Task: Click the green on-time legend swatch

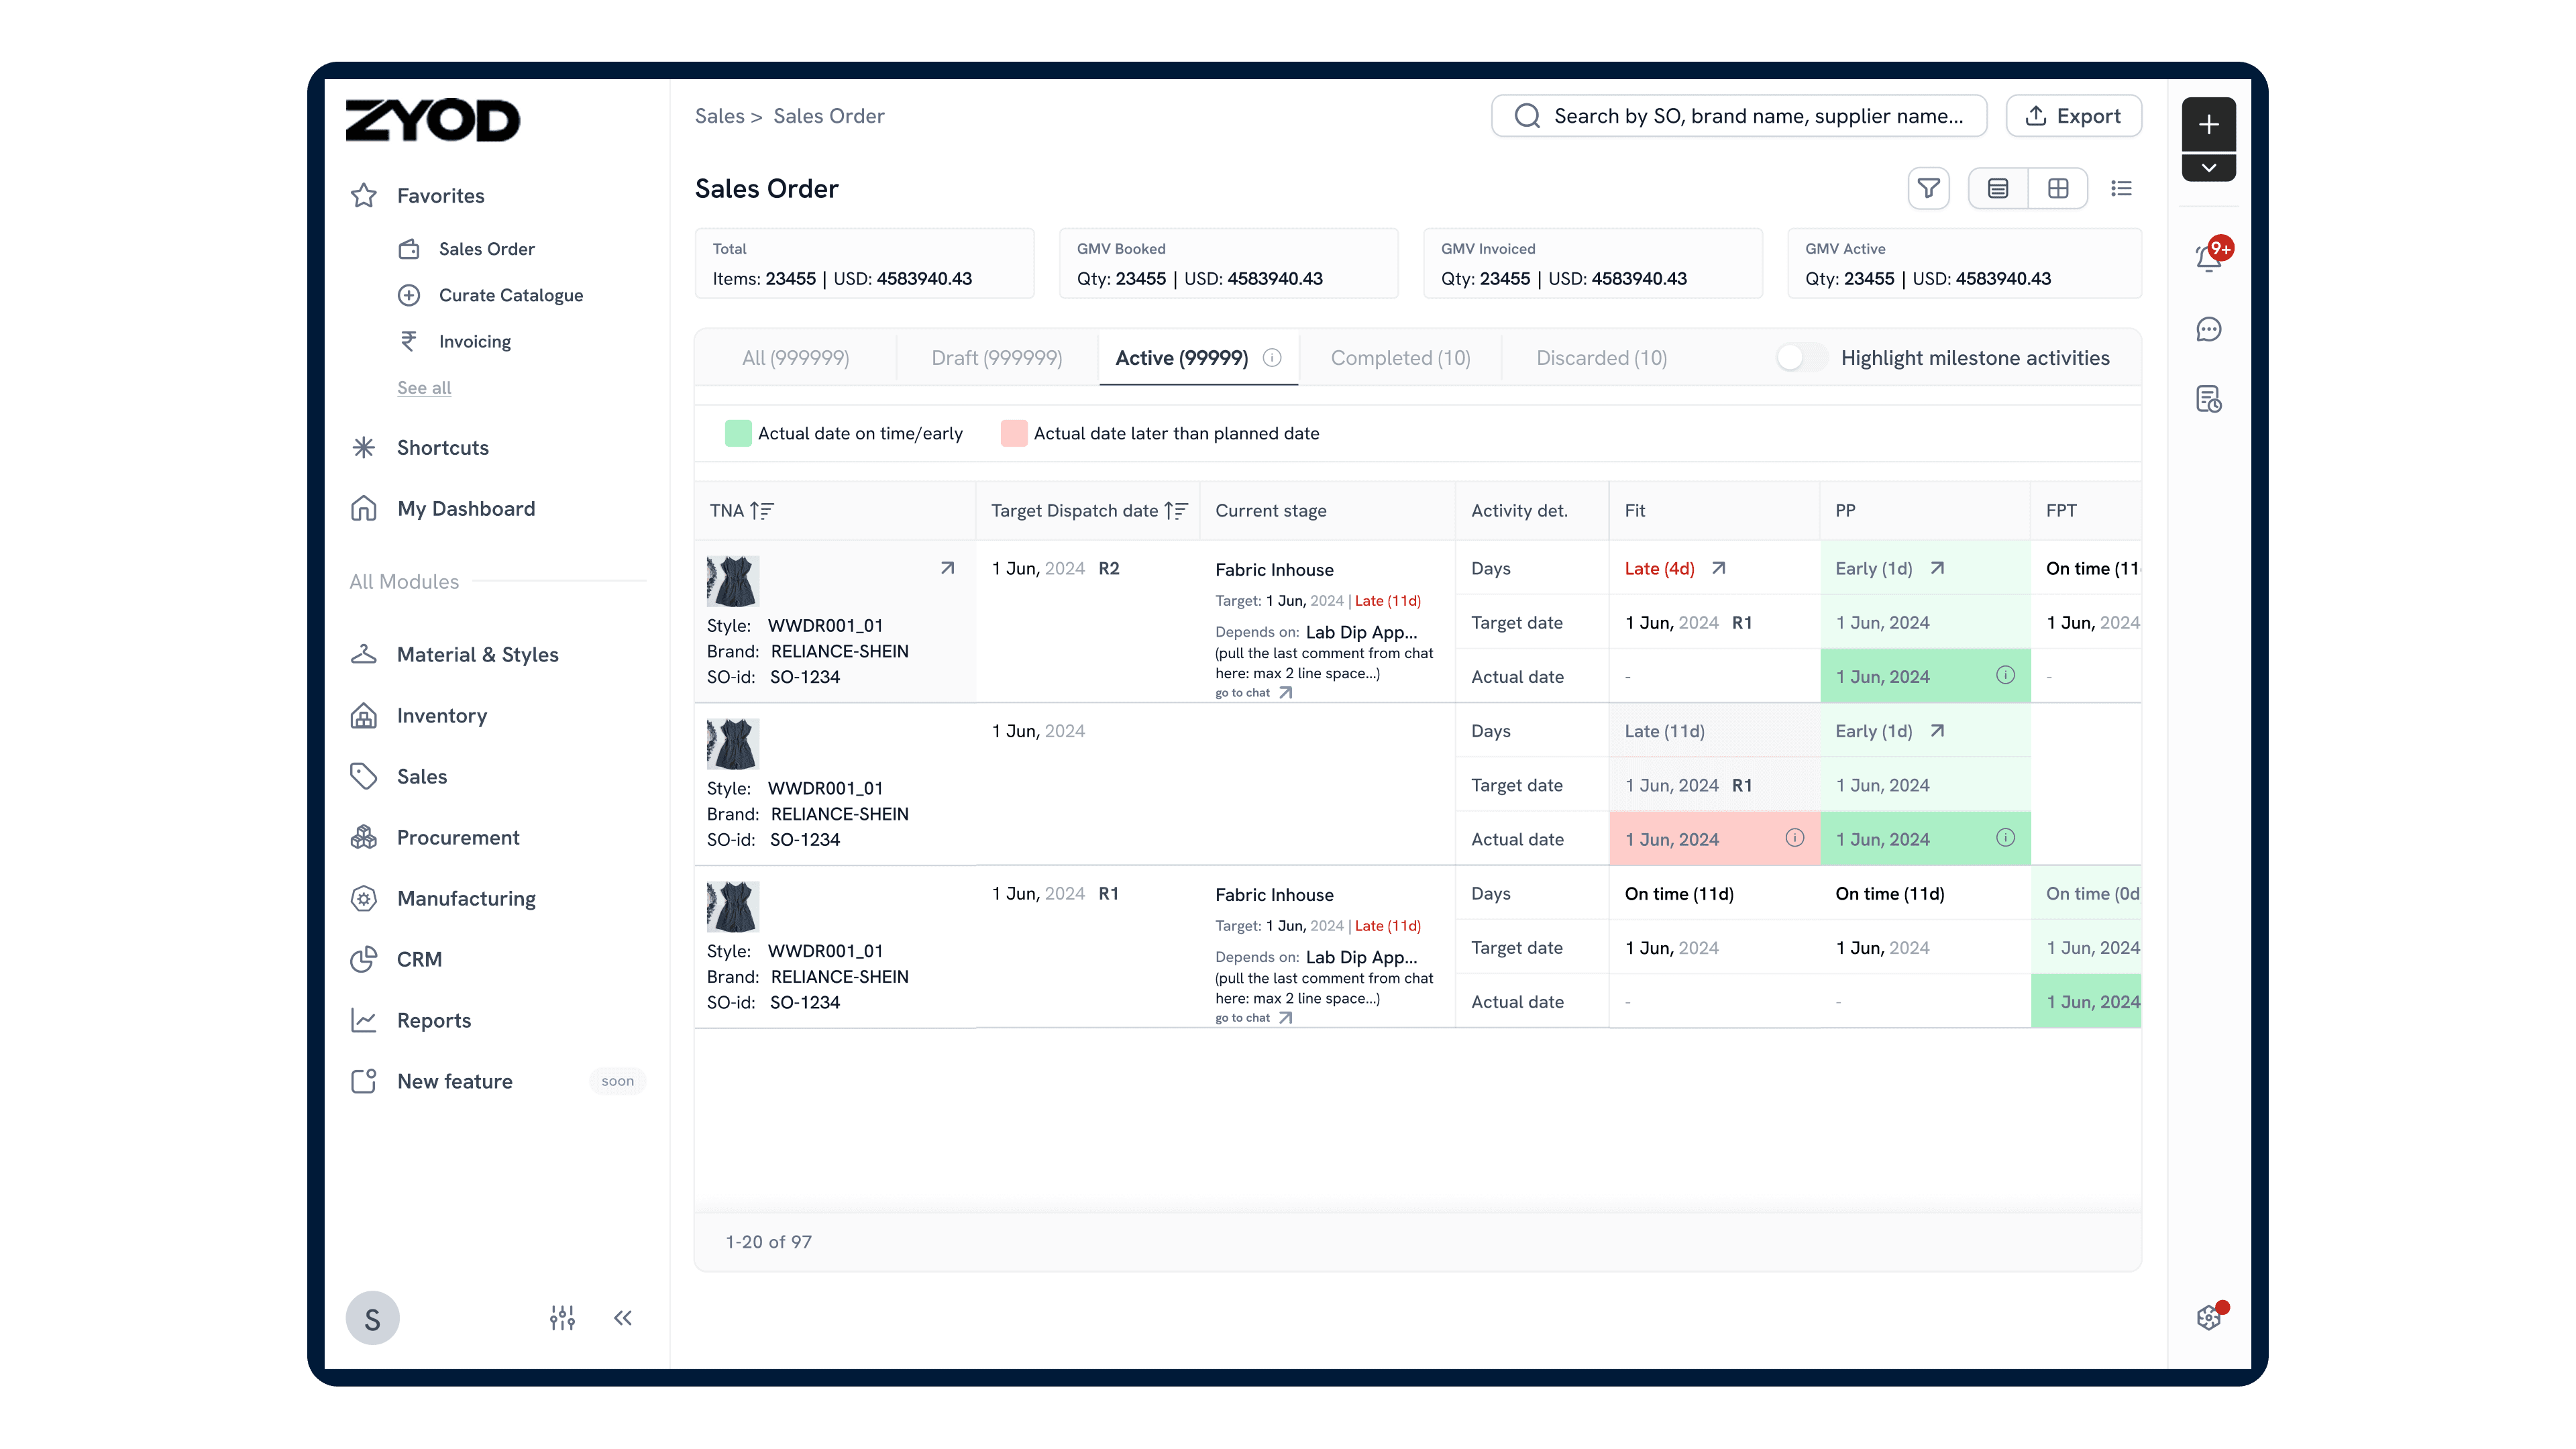Action: (738, 433)
